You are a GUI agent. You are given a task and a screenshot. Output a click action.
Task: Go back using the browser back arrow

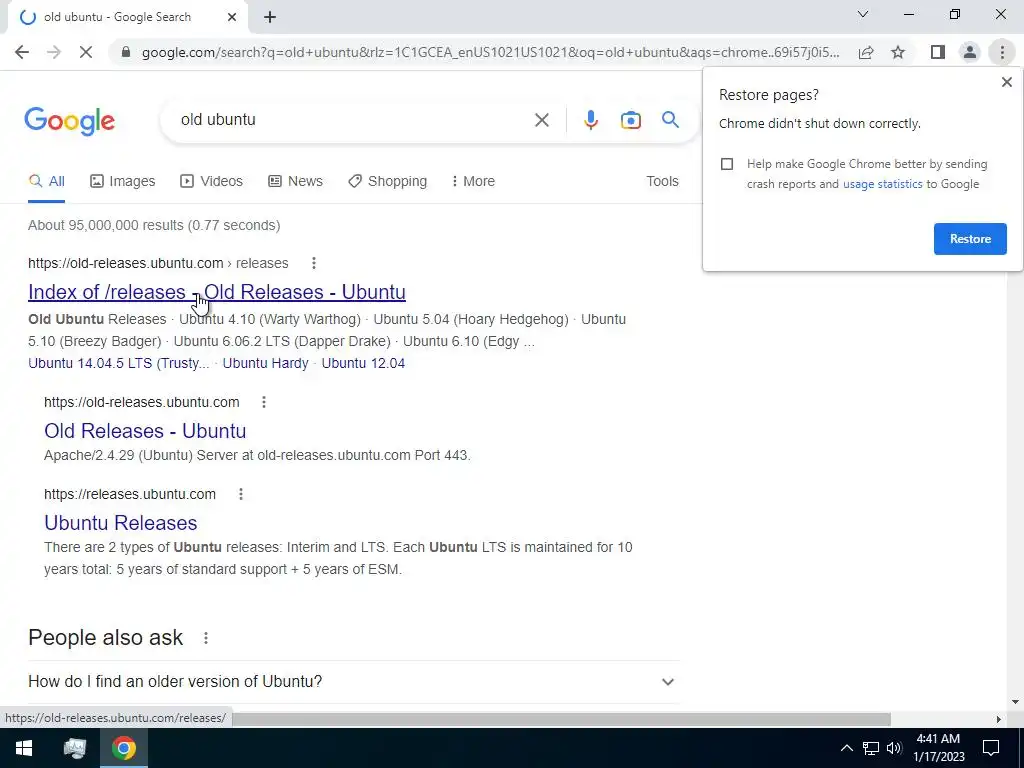(22, 52)
